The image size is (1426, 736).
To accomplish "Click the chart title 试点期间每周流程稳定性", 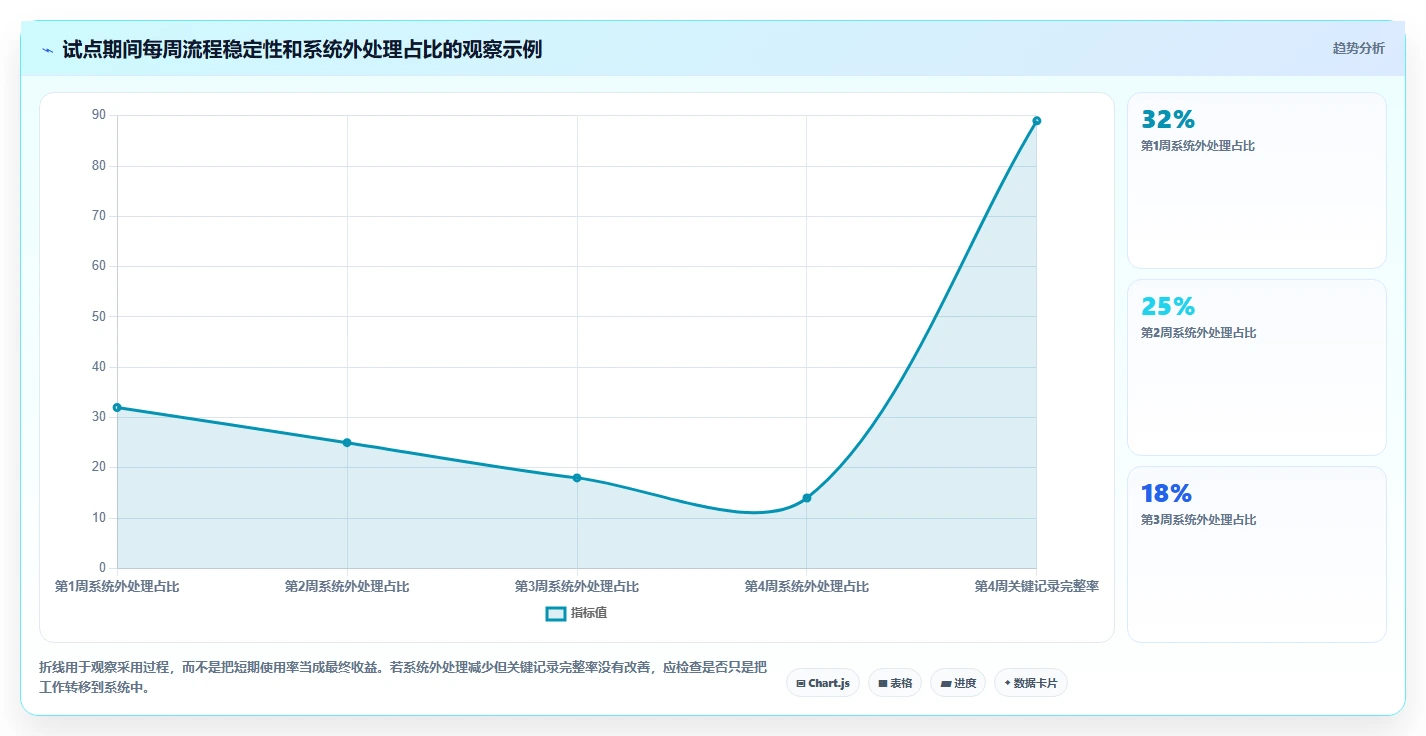I will tap(302, 49).
